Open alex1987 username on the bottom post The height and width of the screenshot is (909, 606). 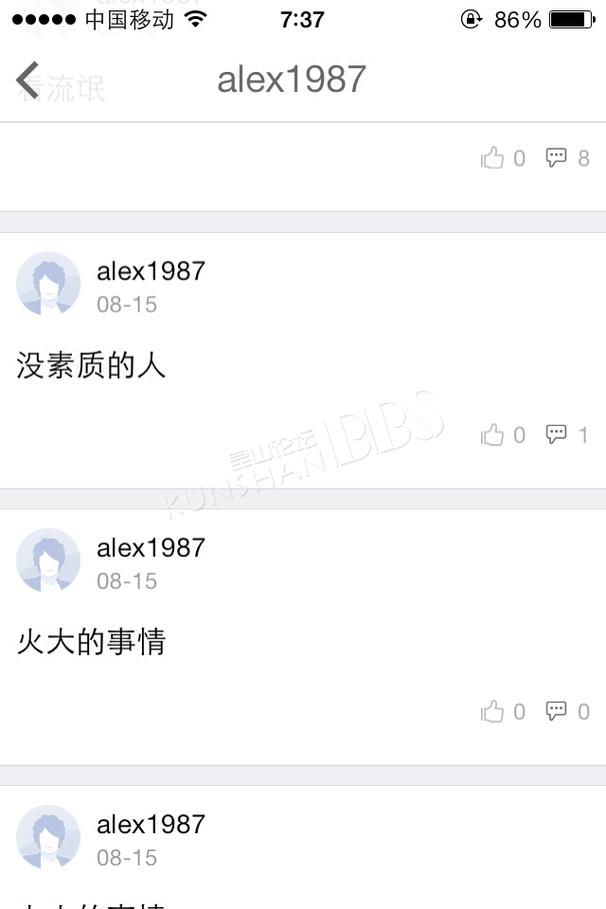pos(151,824)
